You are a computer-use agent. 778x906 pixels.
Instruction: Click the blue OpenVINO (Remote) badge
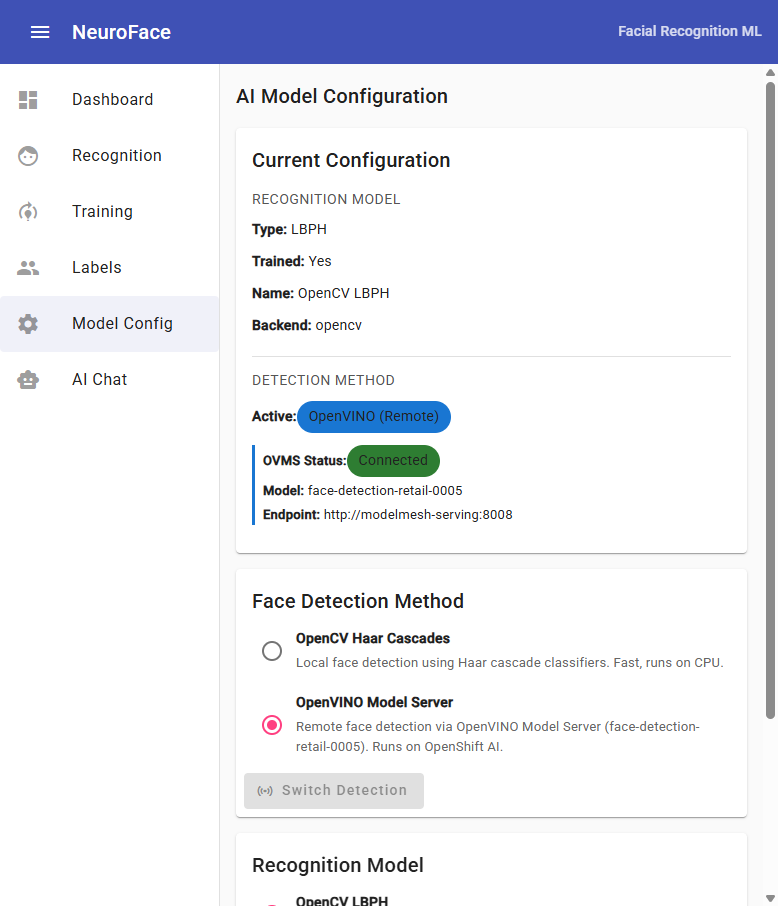[x=373, y=416]
